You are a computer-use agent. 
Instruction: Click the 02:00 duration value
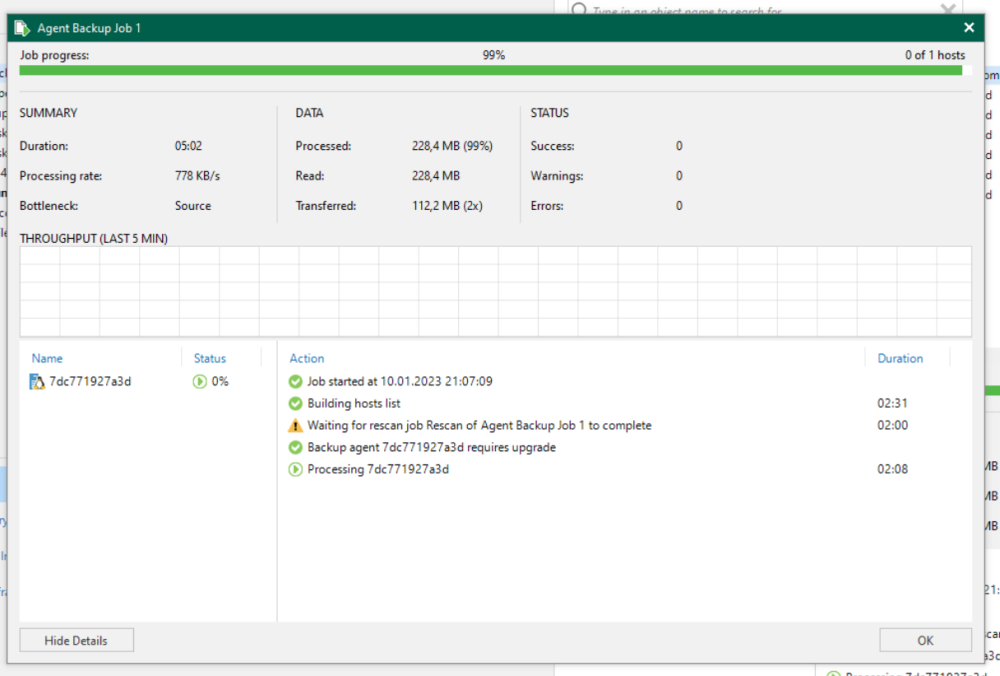(892, 425)
